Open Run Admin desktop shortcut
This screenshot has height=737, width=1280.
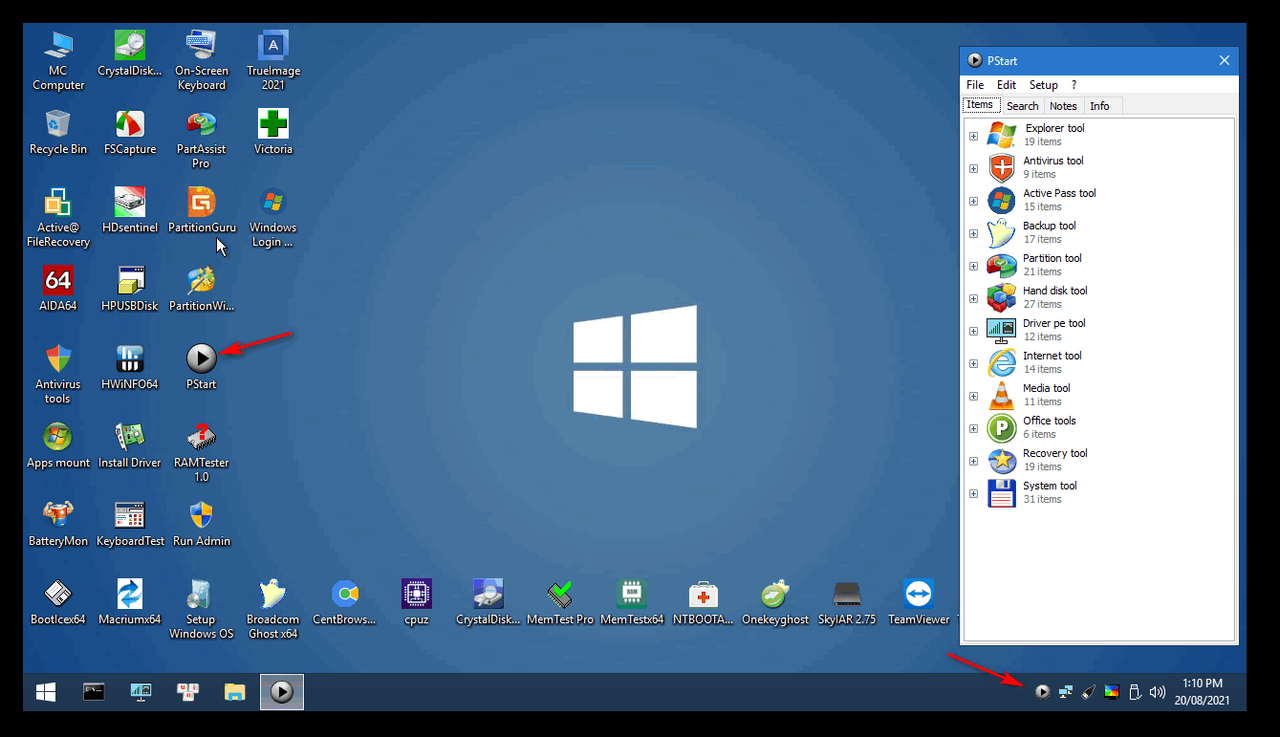[201, 523]
